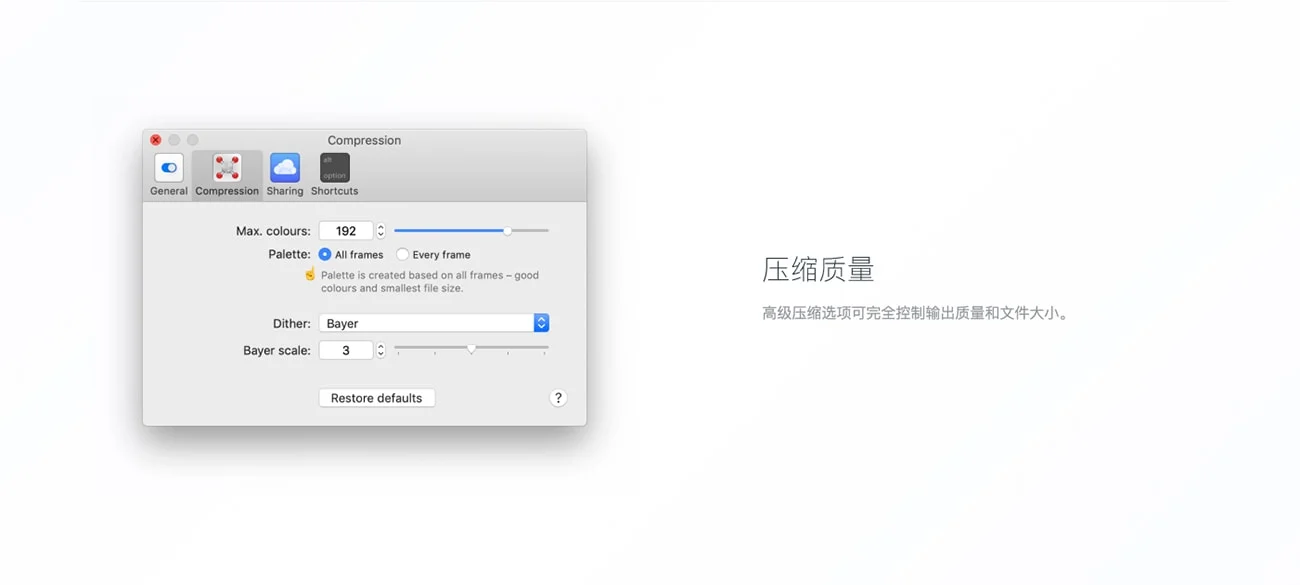The width and height of the screenshot is (1300, 585).
Task: Open the Sharing cloud icon pane
Action: click(x=285, y=168)
